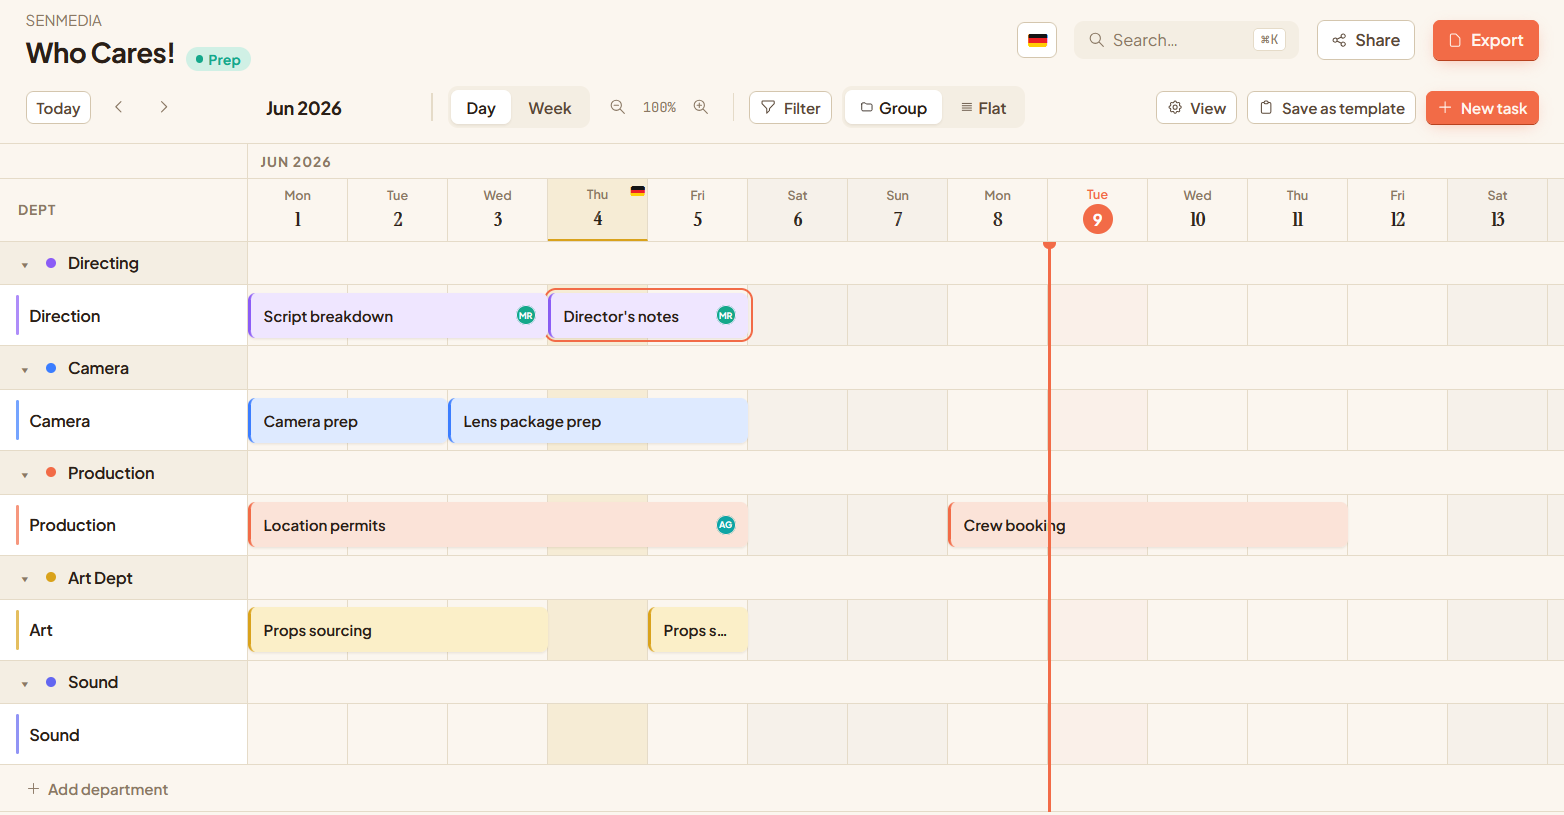
Task: Click MR avatar on Director's notes task
Action: tap(726, 315)
